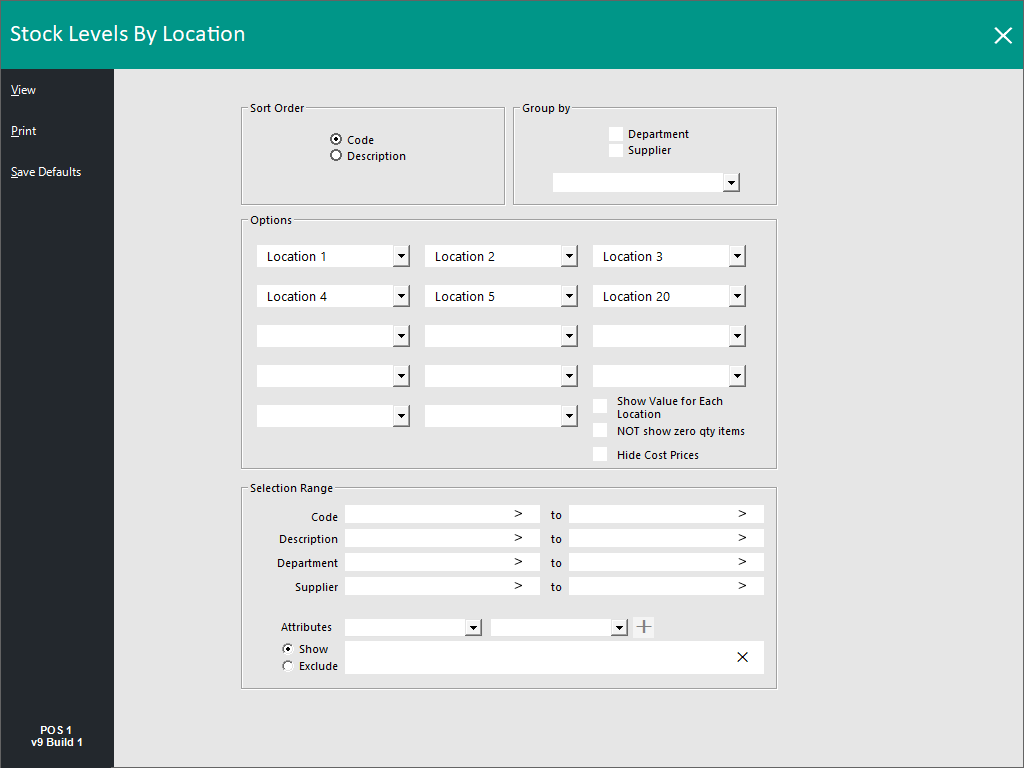Click lookup arrow in Code from field
1024x768 pixels.
pos(519,514)
